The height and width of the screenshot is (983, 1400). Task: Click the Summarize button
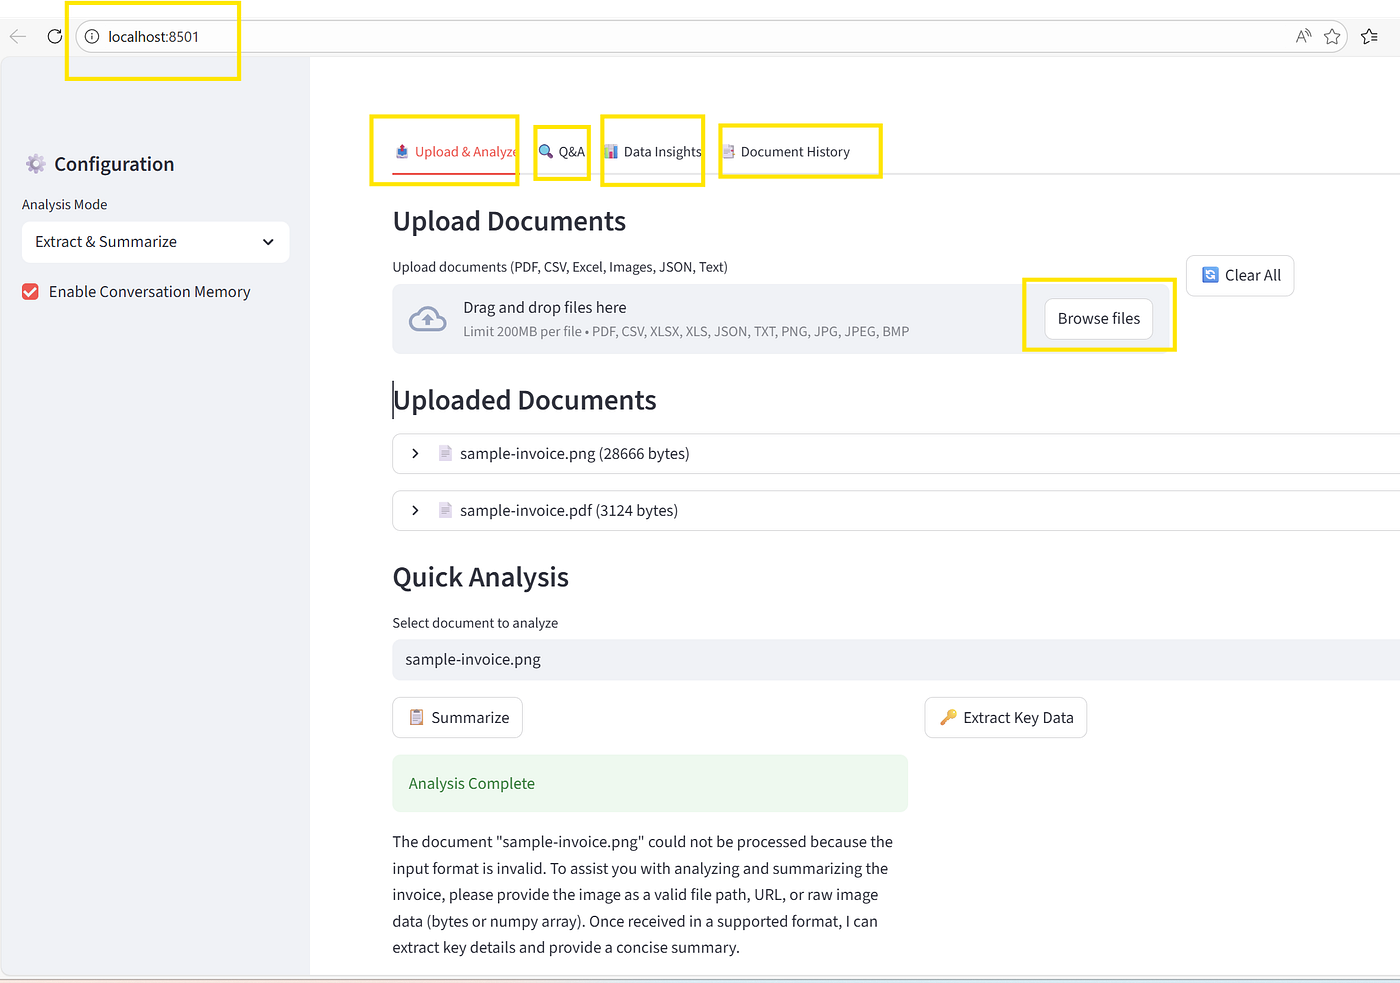[458, 718]
